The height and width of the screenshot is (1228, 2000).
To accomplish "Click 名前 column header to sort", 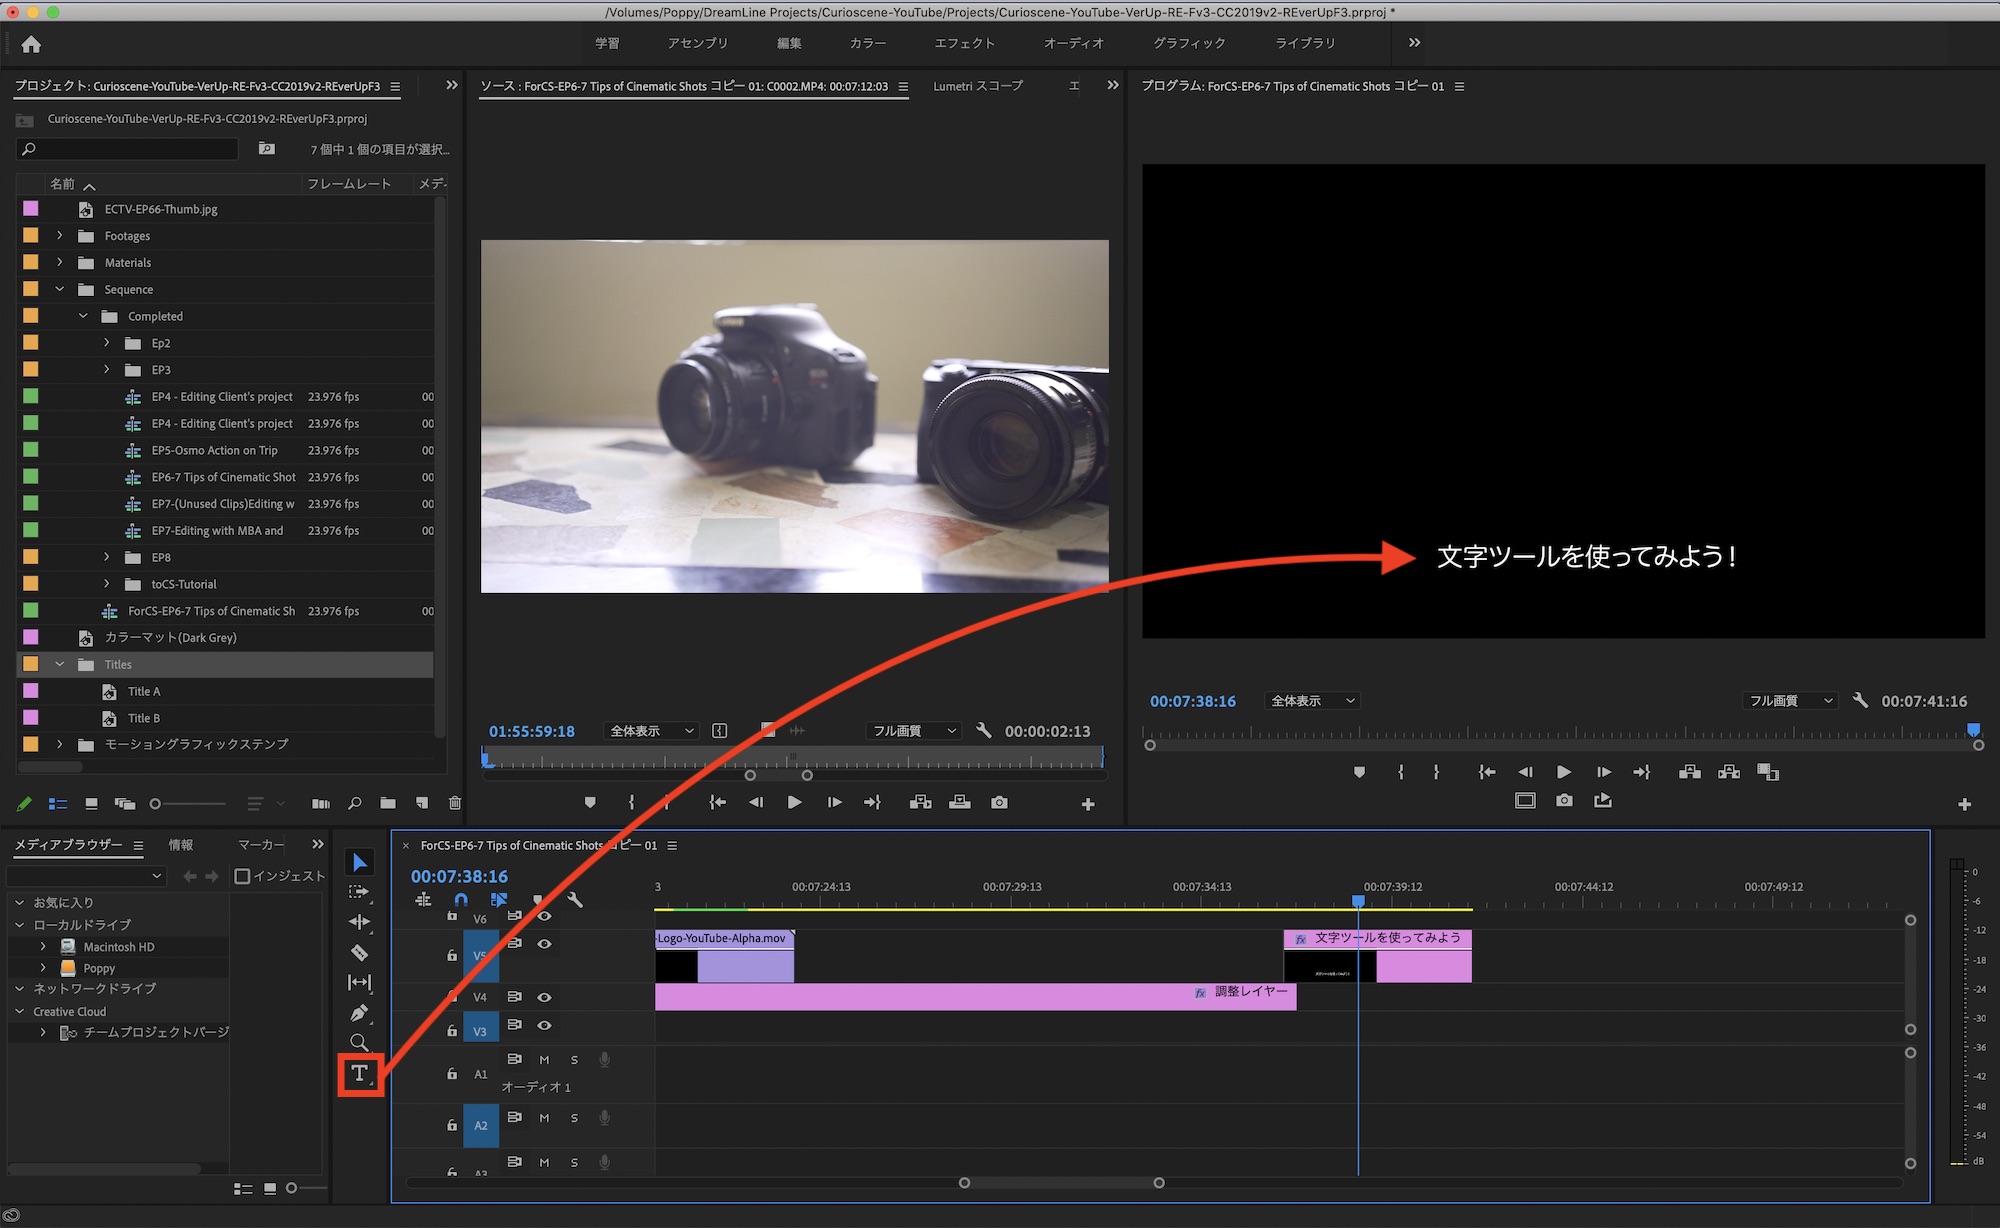I will coord(63,184).
